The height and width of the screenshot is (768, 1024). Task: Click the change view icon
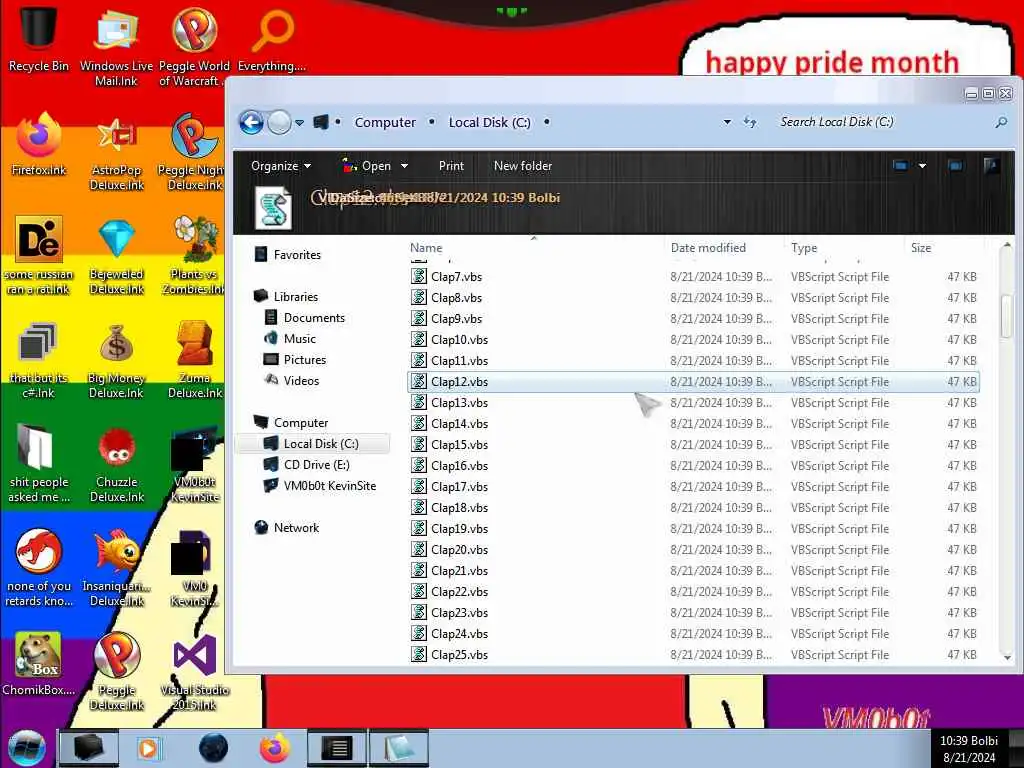901,166
